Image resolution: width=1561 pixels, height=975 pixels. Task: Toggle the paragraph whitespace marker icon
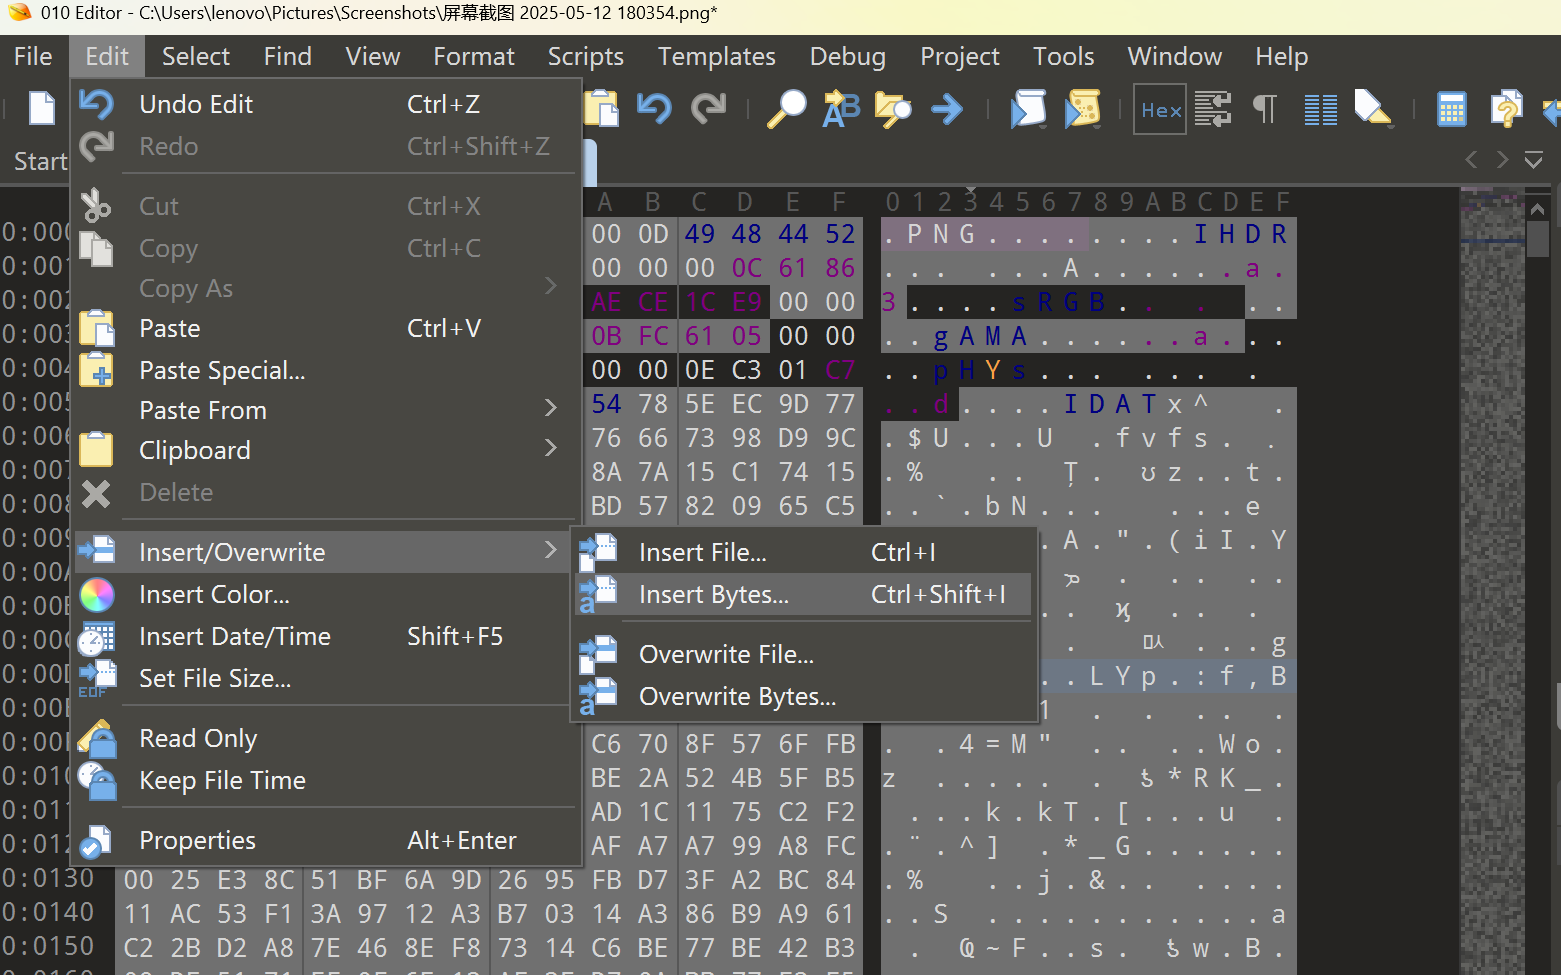coord(1266,108)
